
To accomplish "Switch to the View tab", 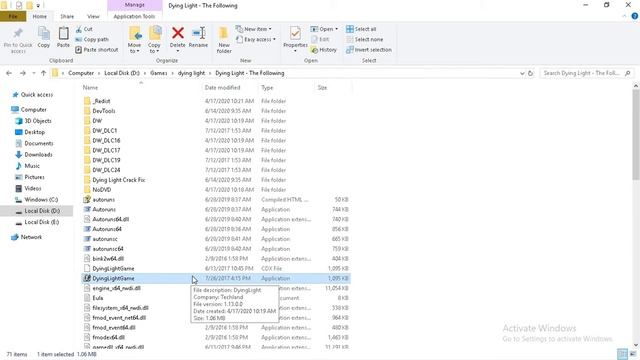I will [x=93, y=17].
